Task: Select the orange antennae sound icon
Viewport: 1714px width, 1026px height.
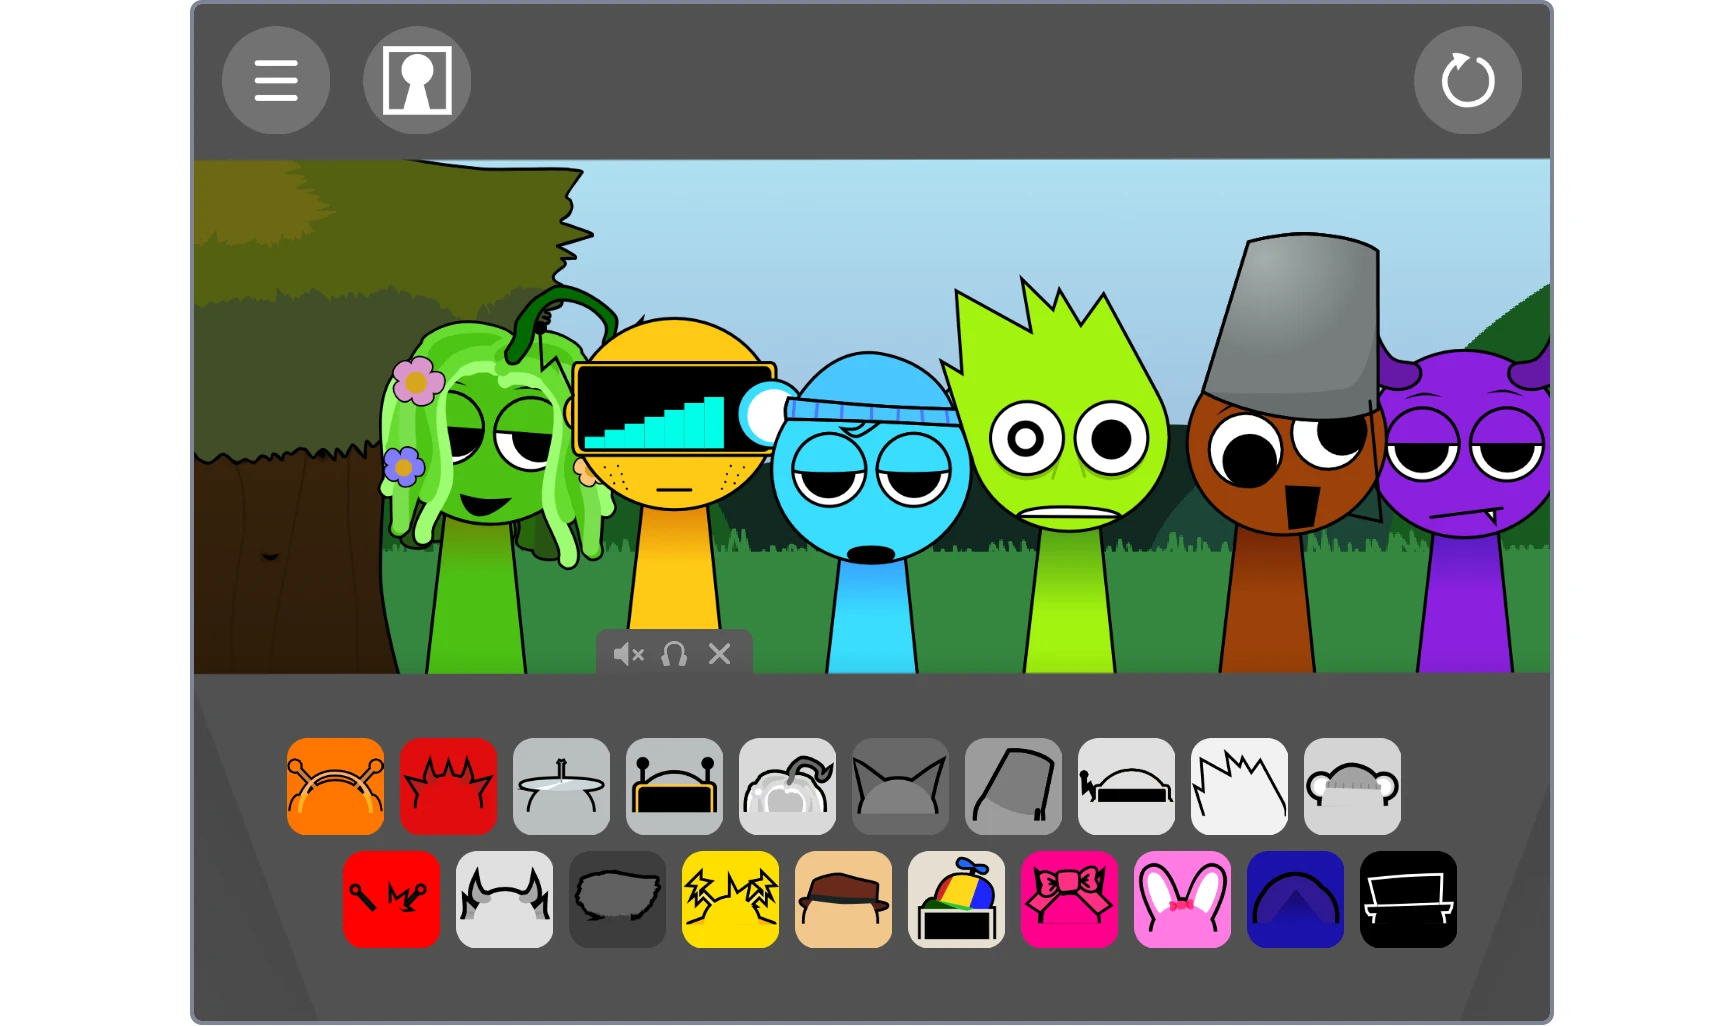Action: click(x=335, y=786)
